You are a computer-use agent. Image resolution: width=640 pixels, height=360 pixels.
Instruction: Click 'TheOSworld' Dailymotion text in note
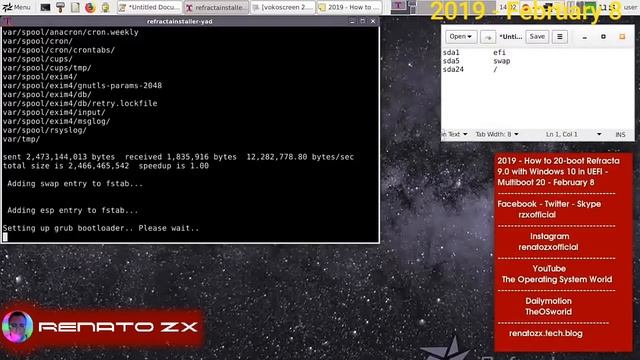click(x=548, y=312)
